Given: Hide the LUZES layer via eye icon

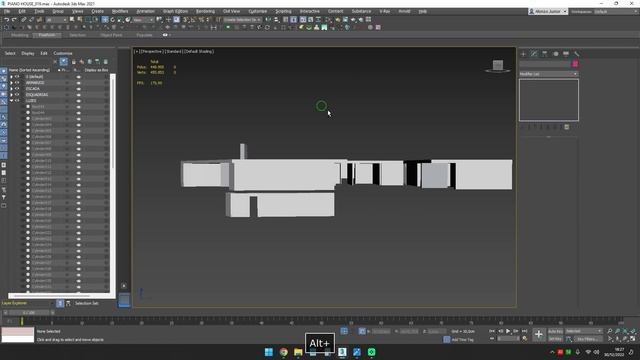Looking at the screenshot, I should [17, 100].
